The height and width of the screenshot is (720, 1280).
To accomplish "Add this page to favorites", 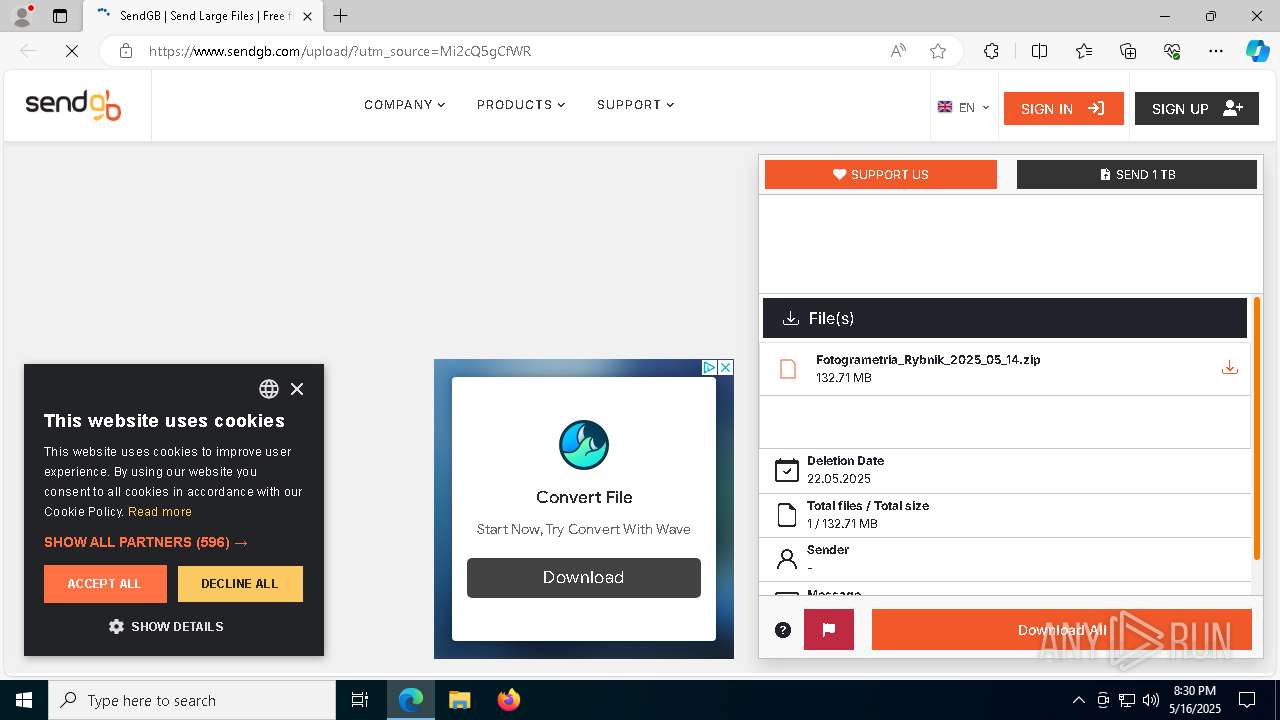I will click(x=938, y=51).
